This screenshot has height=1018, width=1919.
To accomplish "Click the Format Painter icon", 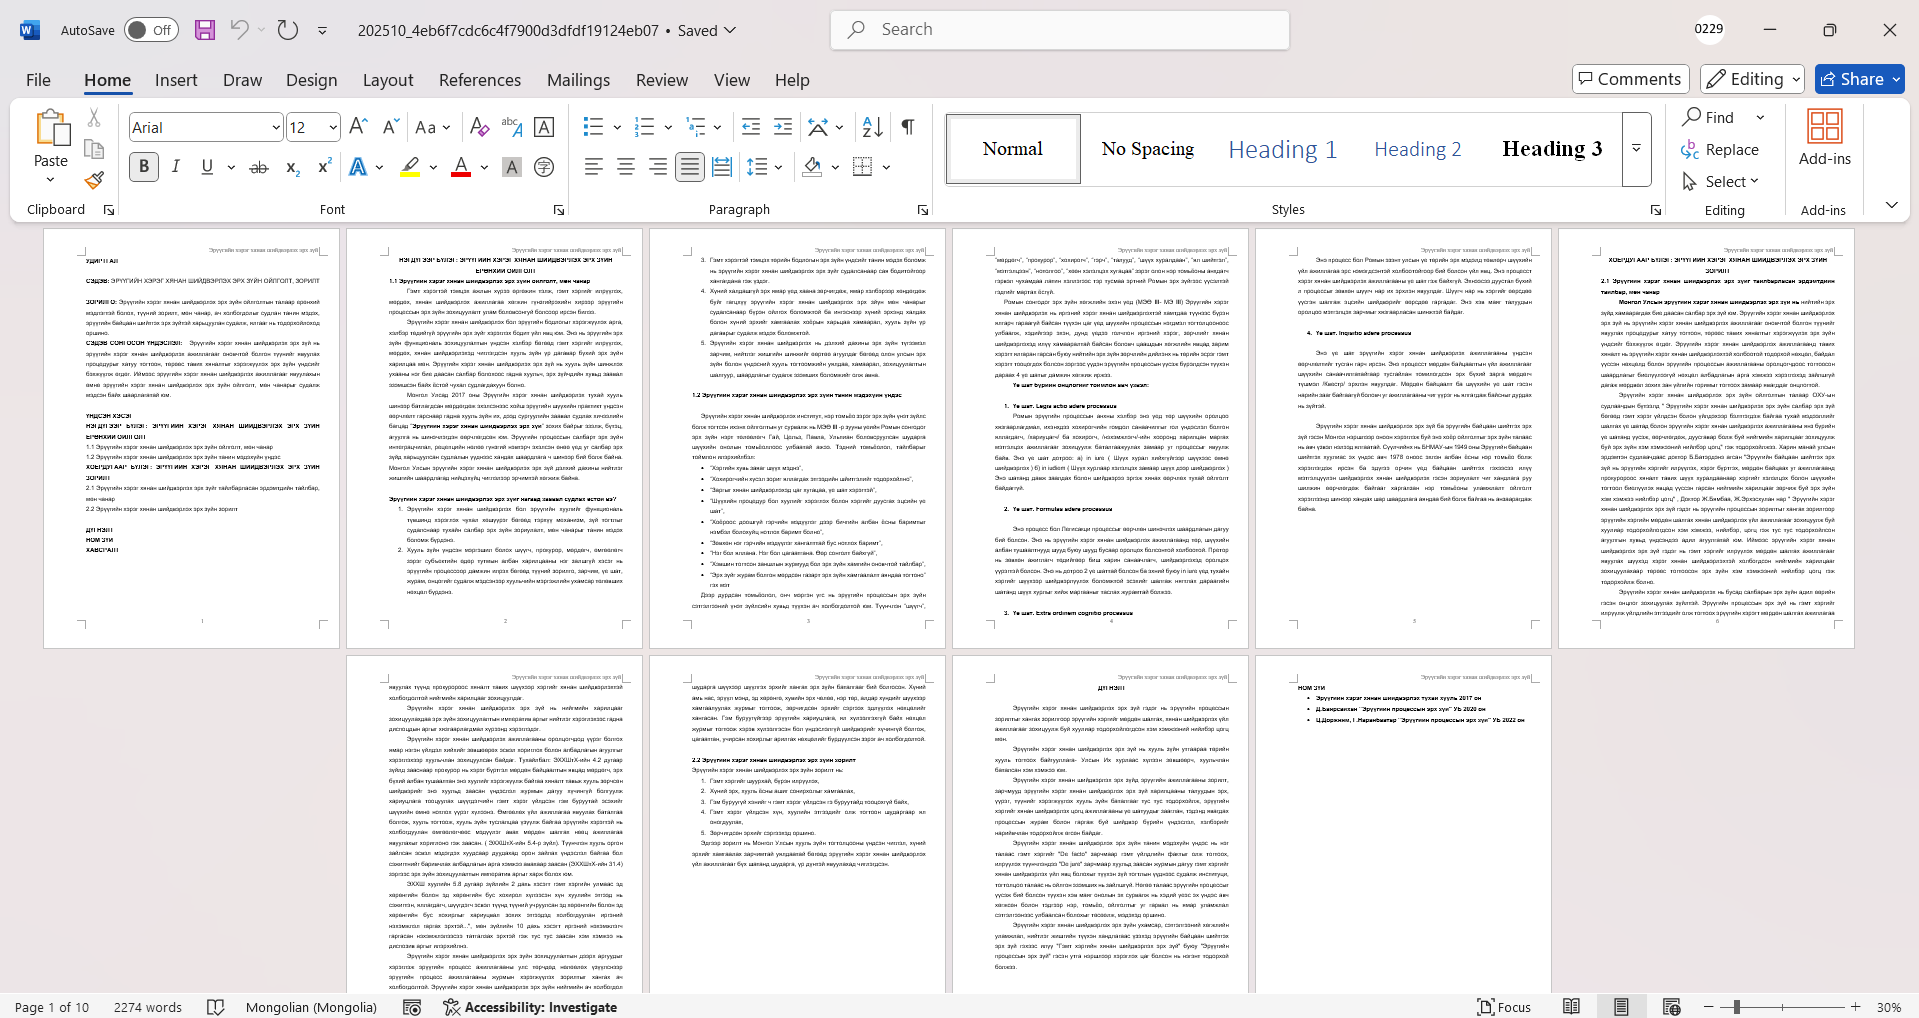I will point(94,180).
